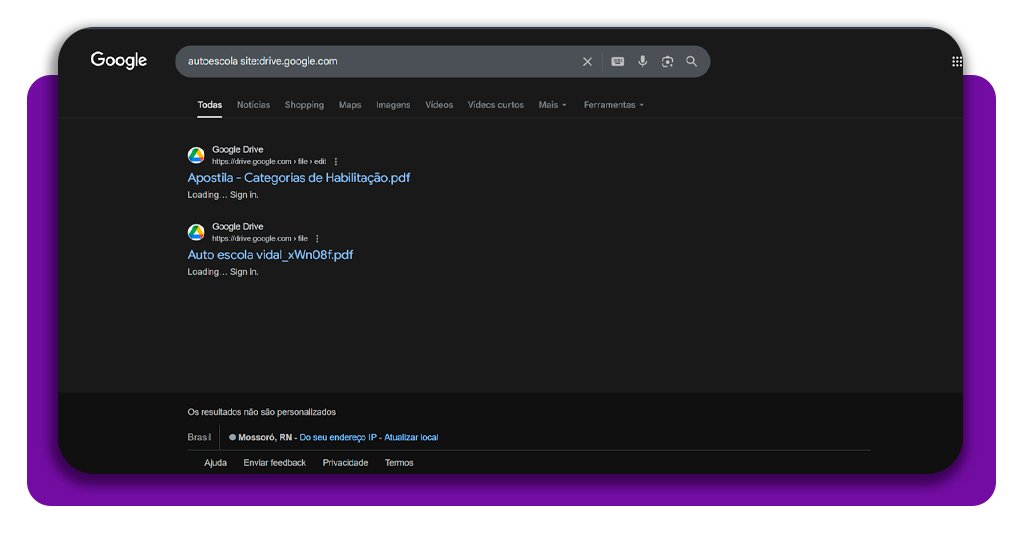The image size is (1024, 536).
Task: Open Apostila - Categorias de Habilitação.pdf link
Action: [298, 178]
